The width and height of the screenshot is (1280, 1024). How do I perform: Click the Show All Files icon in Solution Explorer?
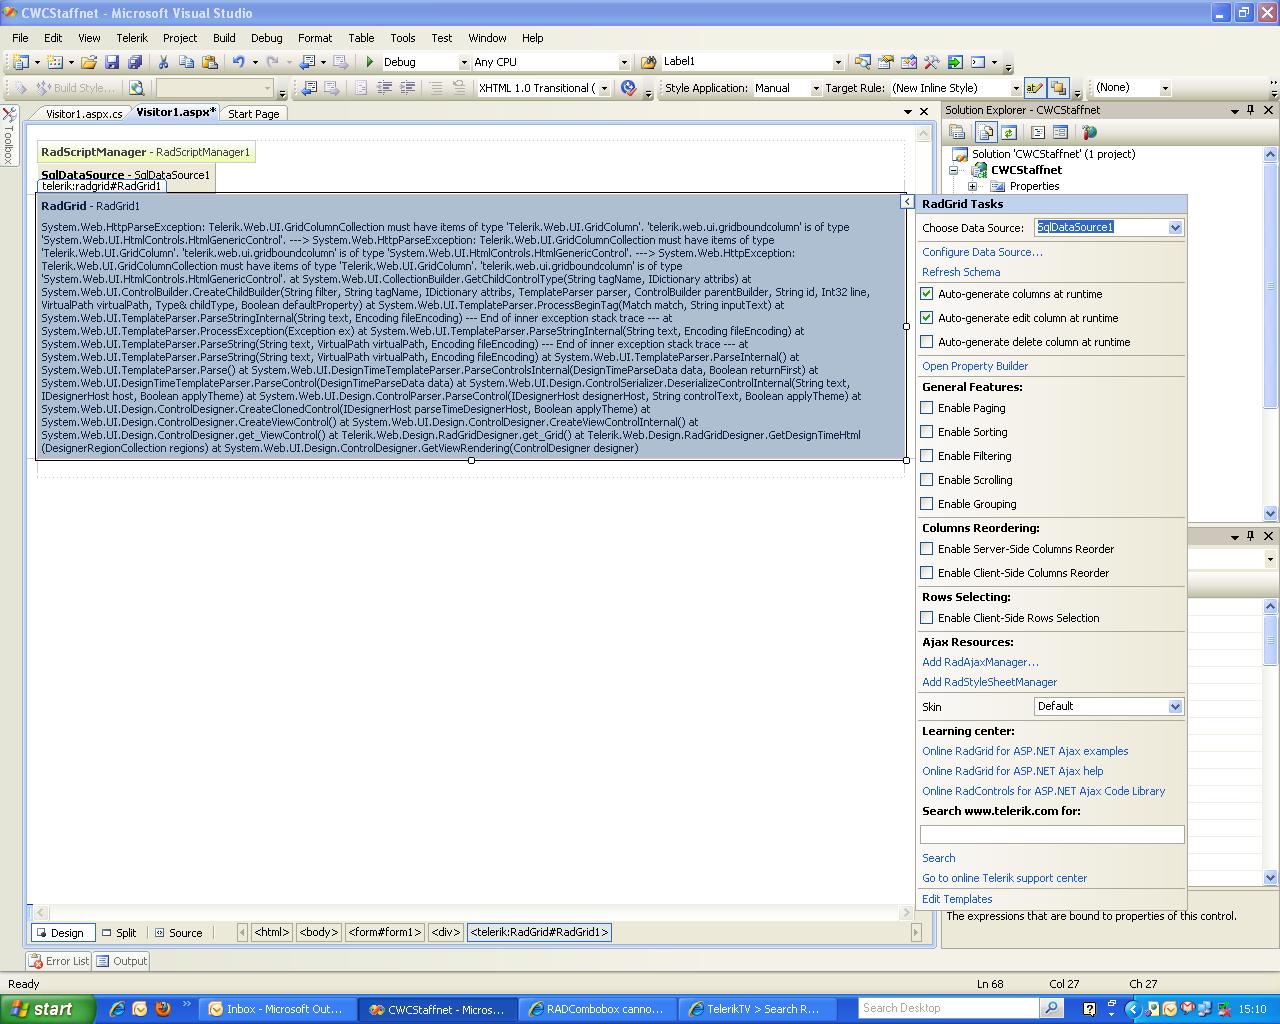(x=986, y=132)
